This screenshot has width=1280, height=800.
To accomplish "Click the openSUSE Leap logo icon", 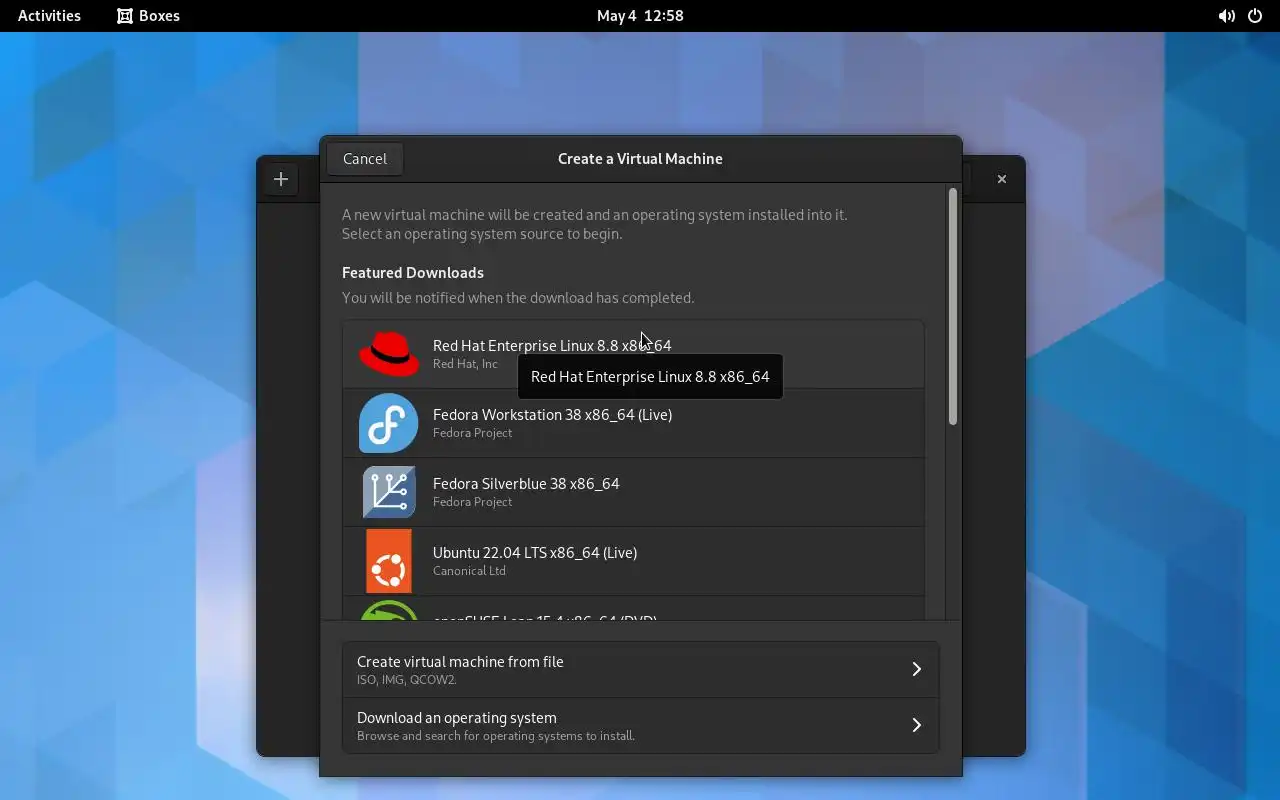I will (389, 610).
